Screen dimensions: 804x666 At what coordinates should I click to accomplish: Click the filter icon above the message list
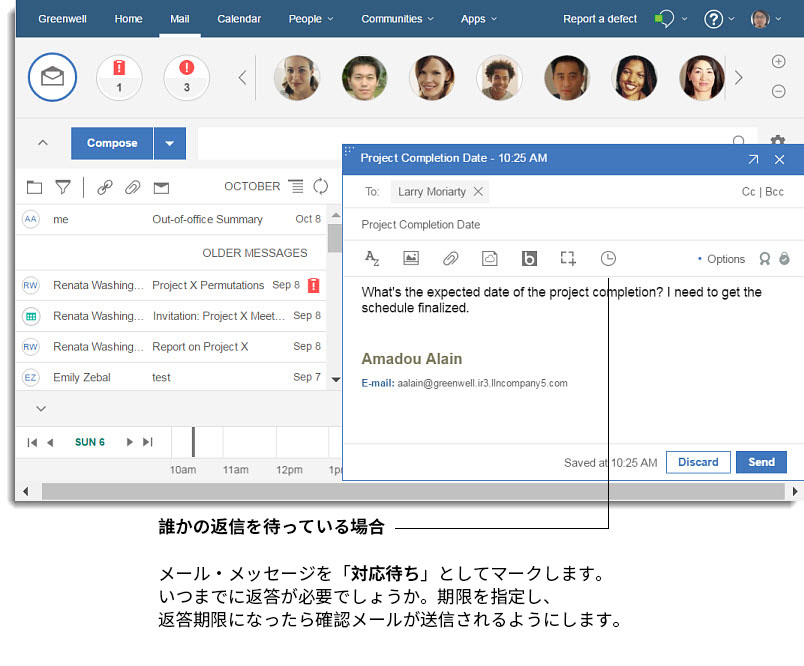(62, 187)
